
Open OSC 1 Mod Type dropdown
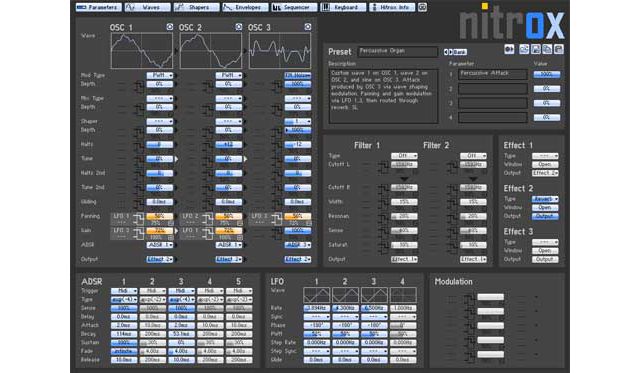[x=160, y=75]
